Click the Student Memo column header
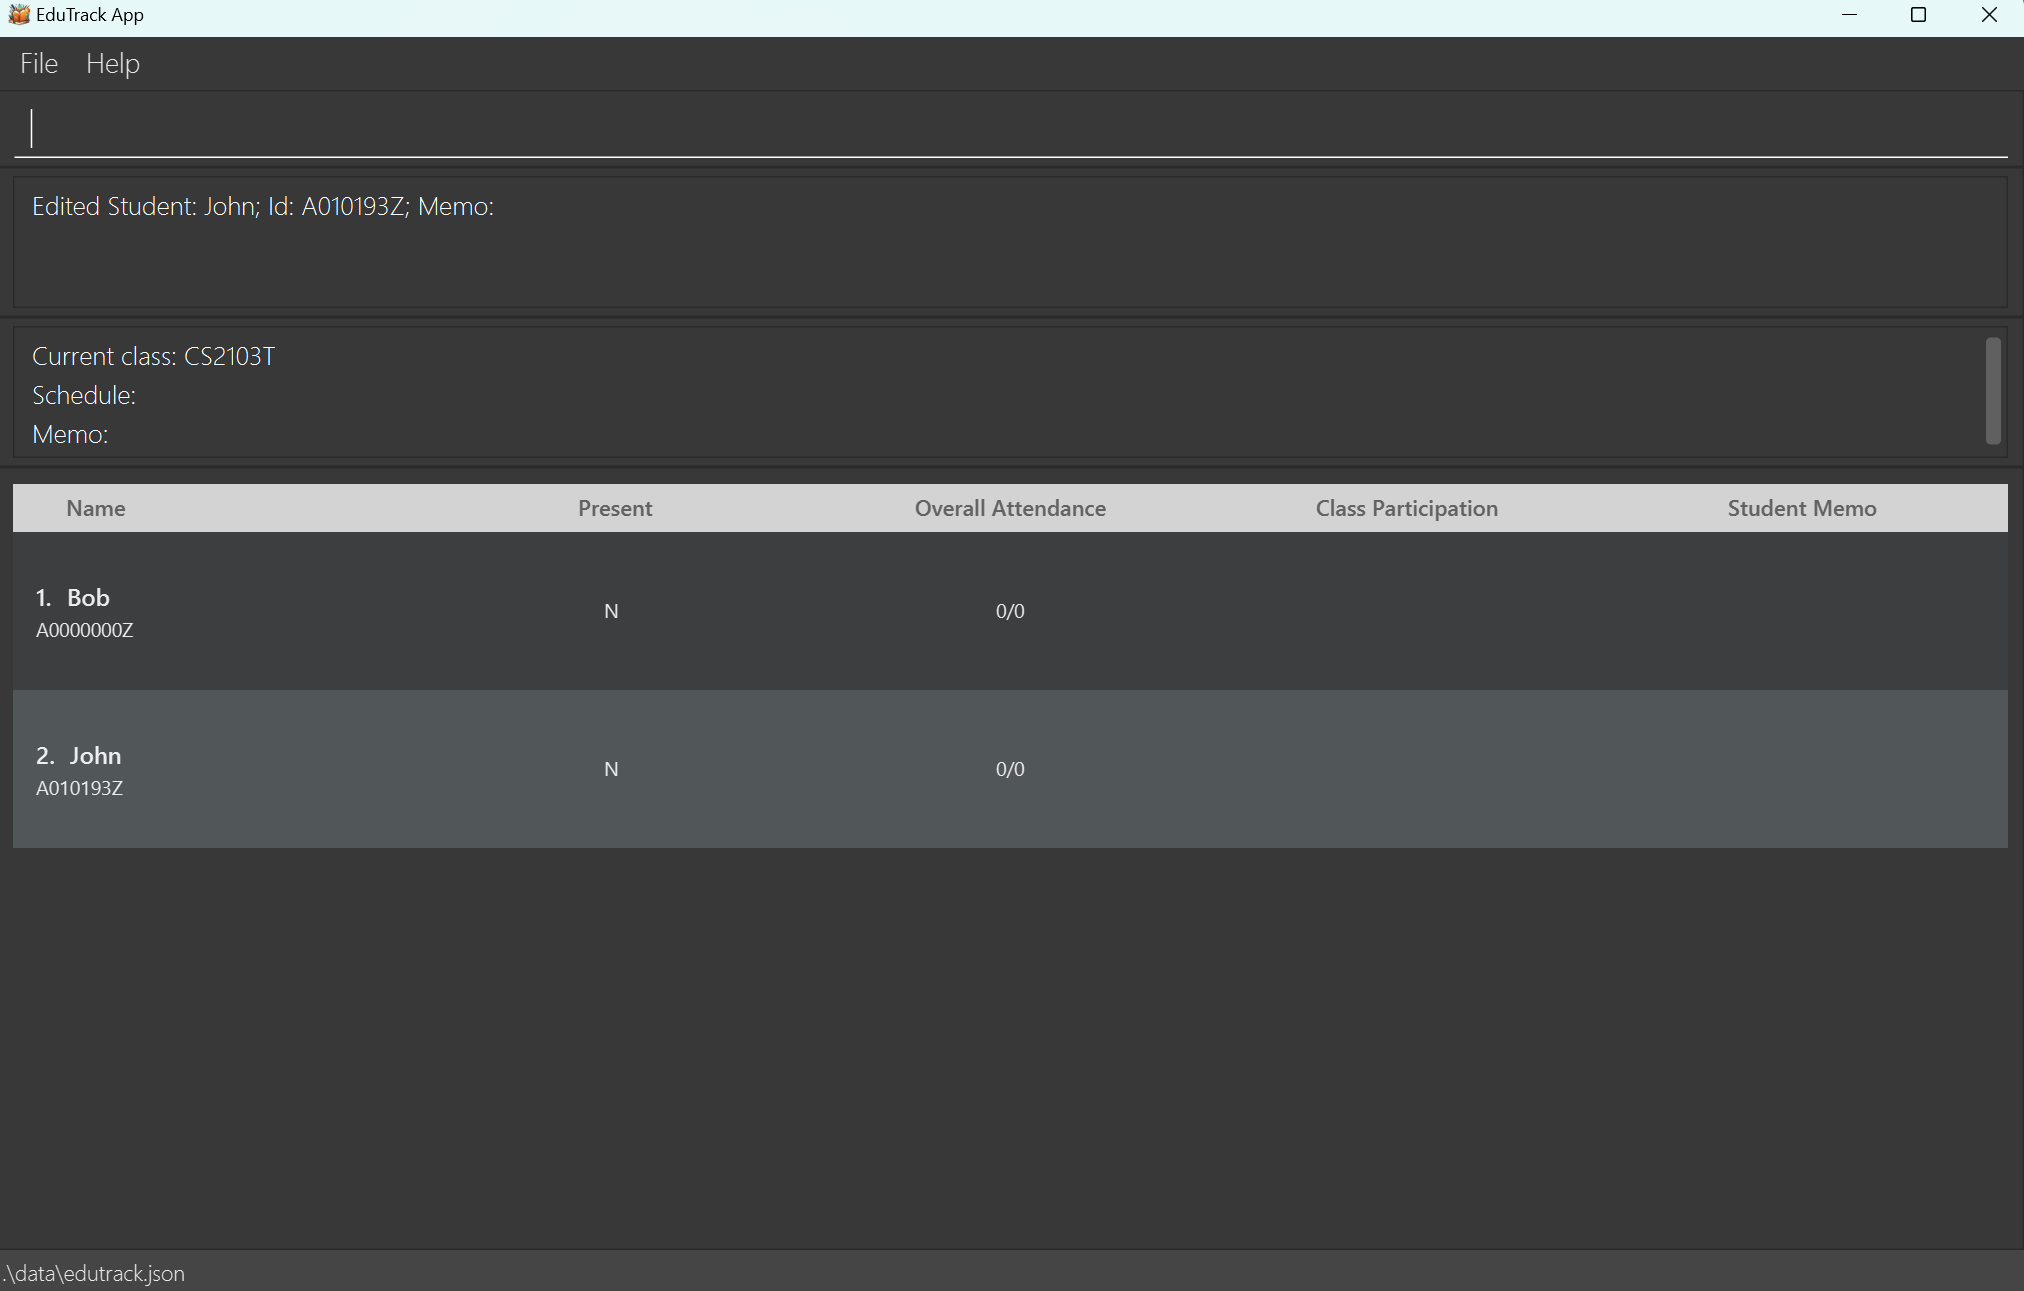 1802,508
